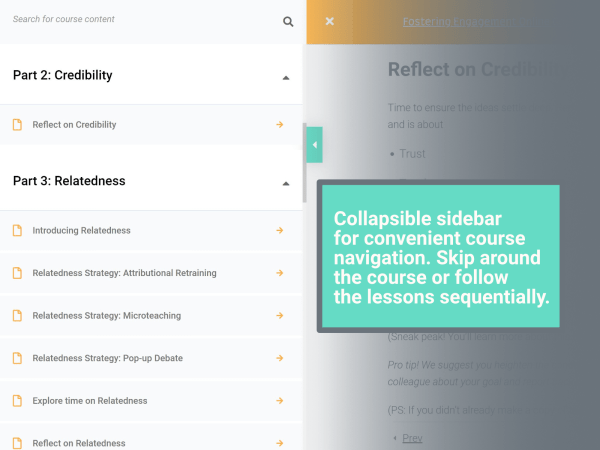Image resolution: width=600 pixels, height=450 pixels.
Task: Click arrow icon beside Introducing Relatedness
Action: point(280,230)
